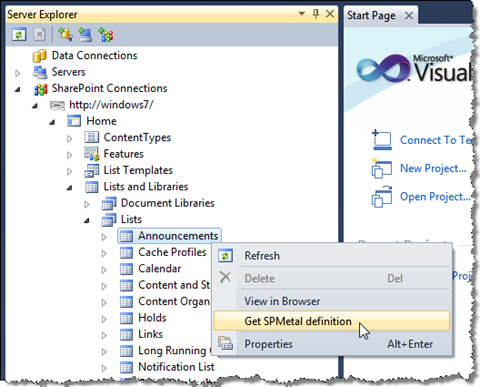This screenshot has height=387, width=480.
Task: Select the Content Organ list item
Action: [174, 302]
